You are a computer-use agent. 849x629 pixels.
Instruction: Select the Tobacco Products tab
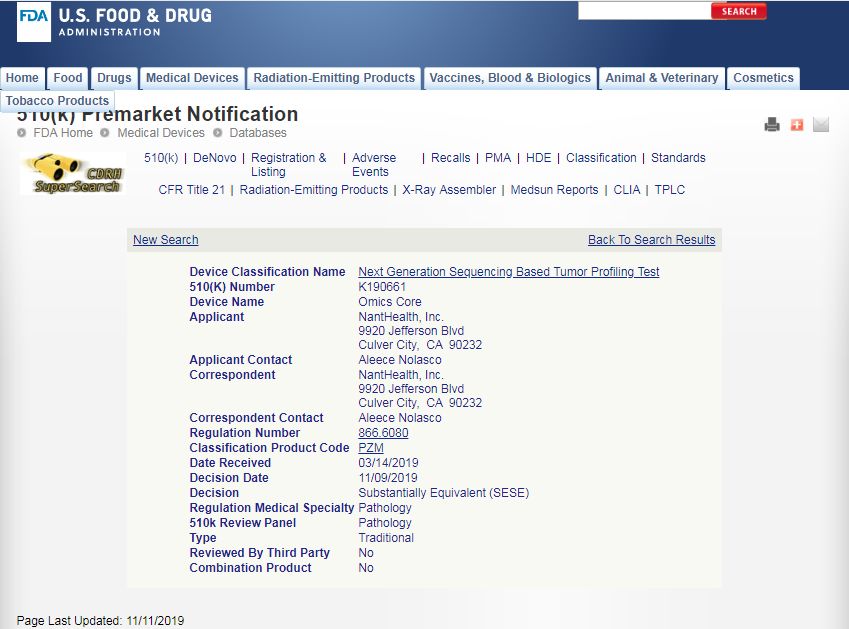57,101
